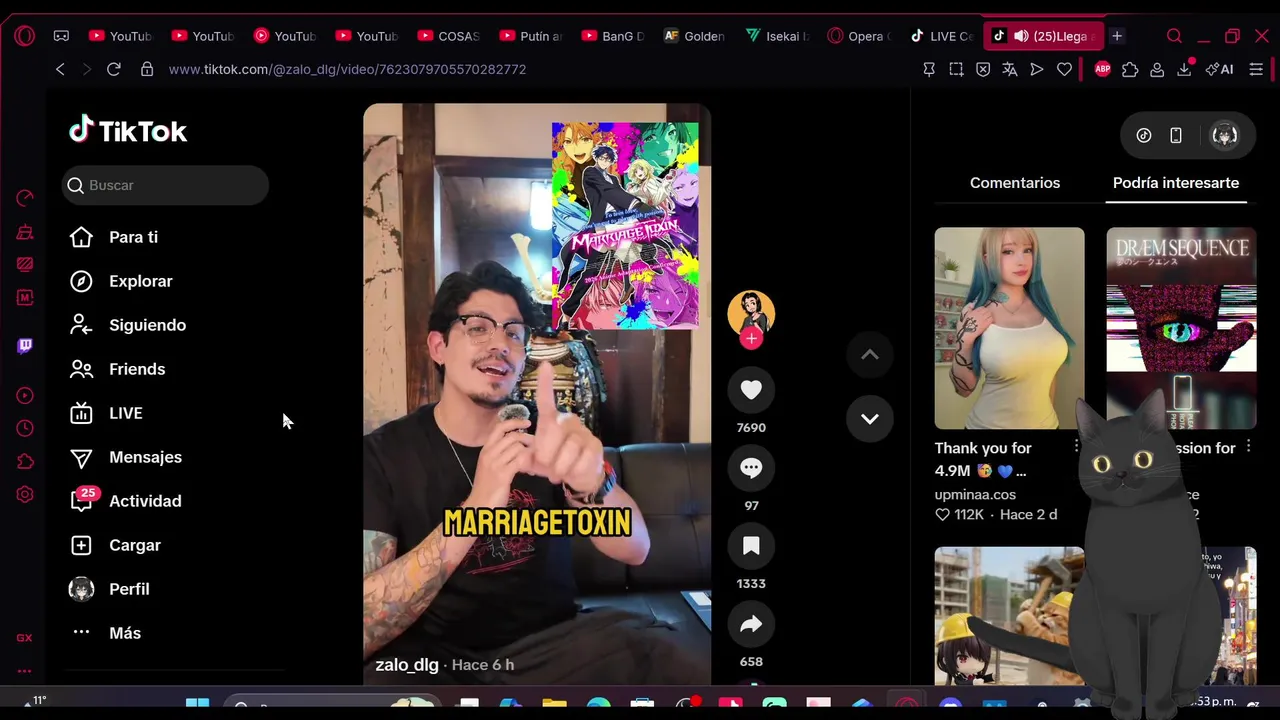Follow creator with the red plus badge
The height and width of the screenshot is (720, 1280).
[751, 338]
